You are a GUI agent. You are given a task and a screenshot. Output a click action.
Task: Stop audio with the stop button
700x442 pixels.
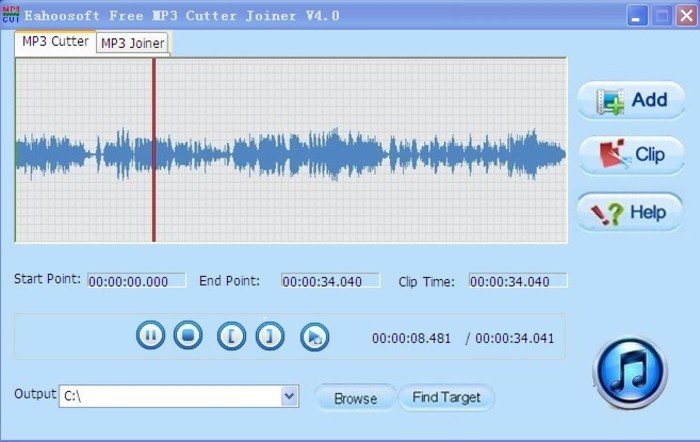187,336
